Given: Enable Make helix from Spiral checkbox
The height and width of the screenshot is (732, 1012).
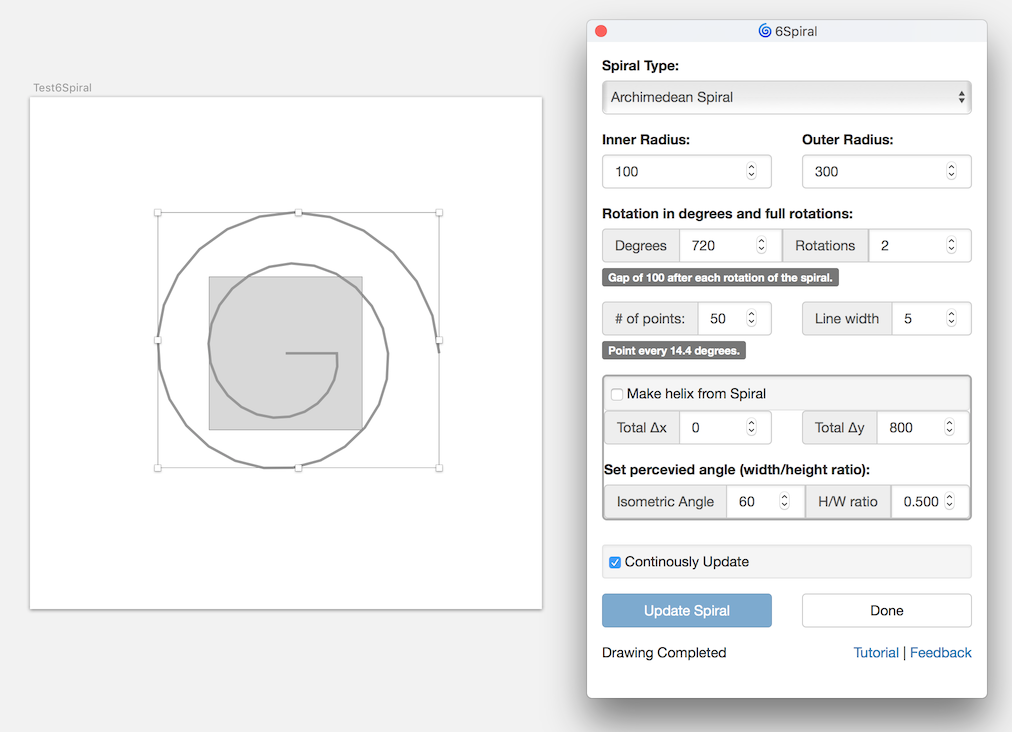Looking at the screenshot, I should pos(617,394).
